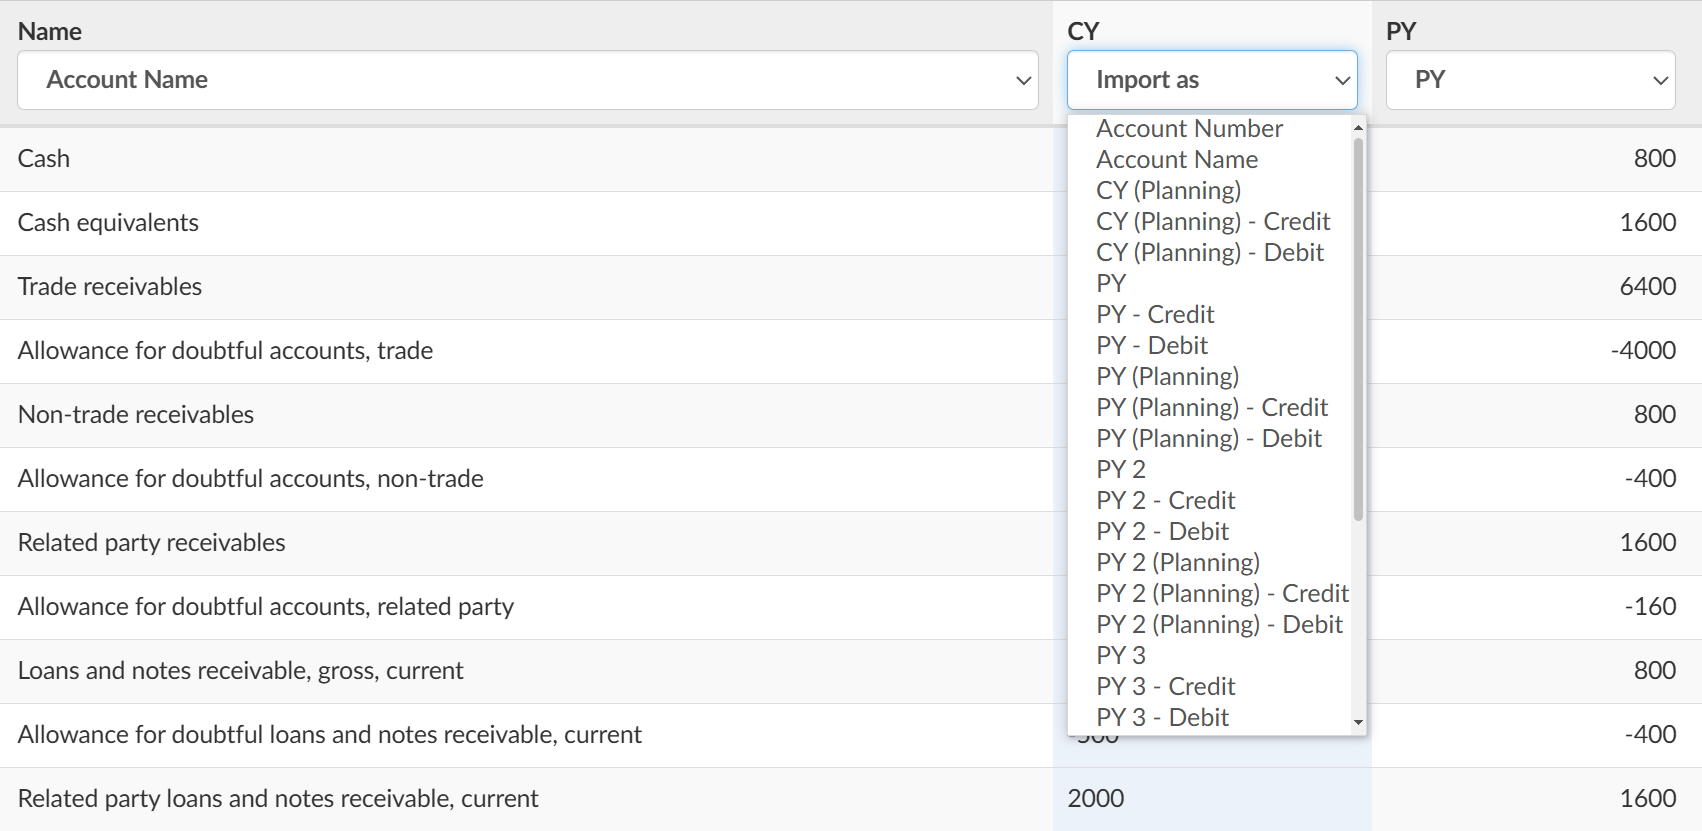Choose PY 2 (Planning) - Credit
Image resolution: width=1702 pixels, height=831 pixels.
click(1222, 594)
